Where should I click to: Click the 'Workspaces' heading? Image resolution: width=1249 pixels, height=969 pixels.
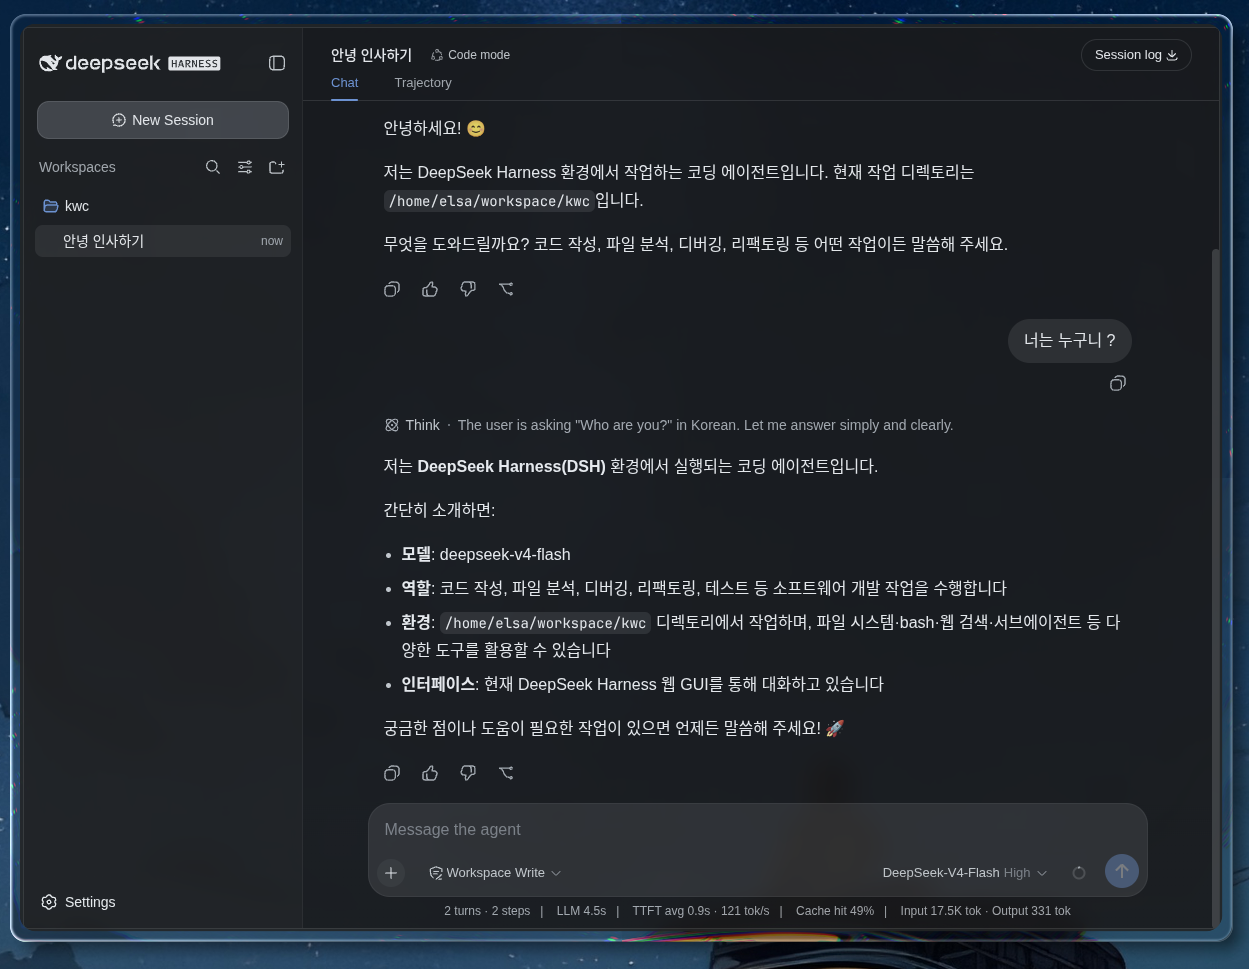(77, 167)
